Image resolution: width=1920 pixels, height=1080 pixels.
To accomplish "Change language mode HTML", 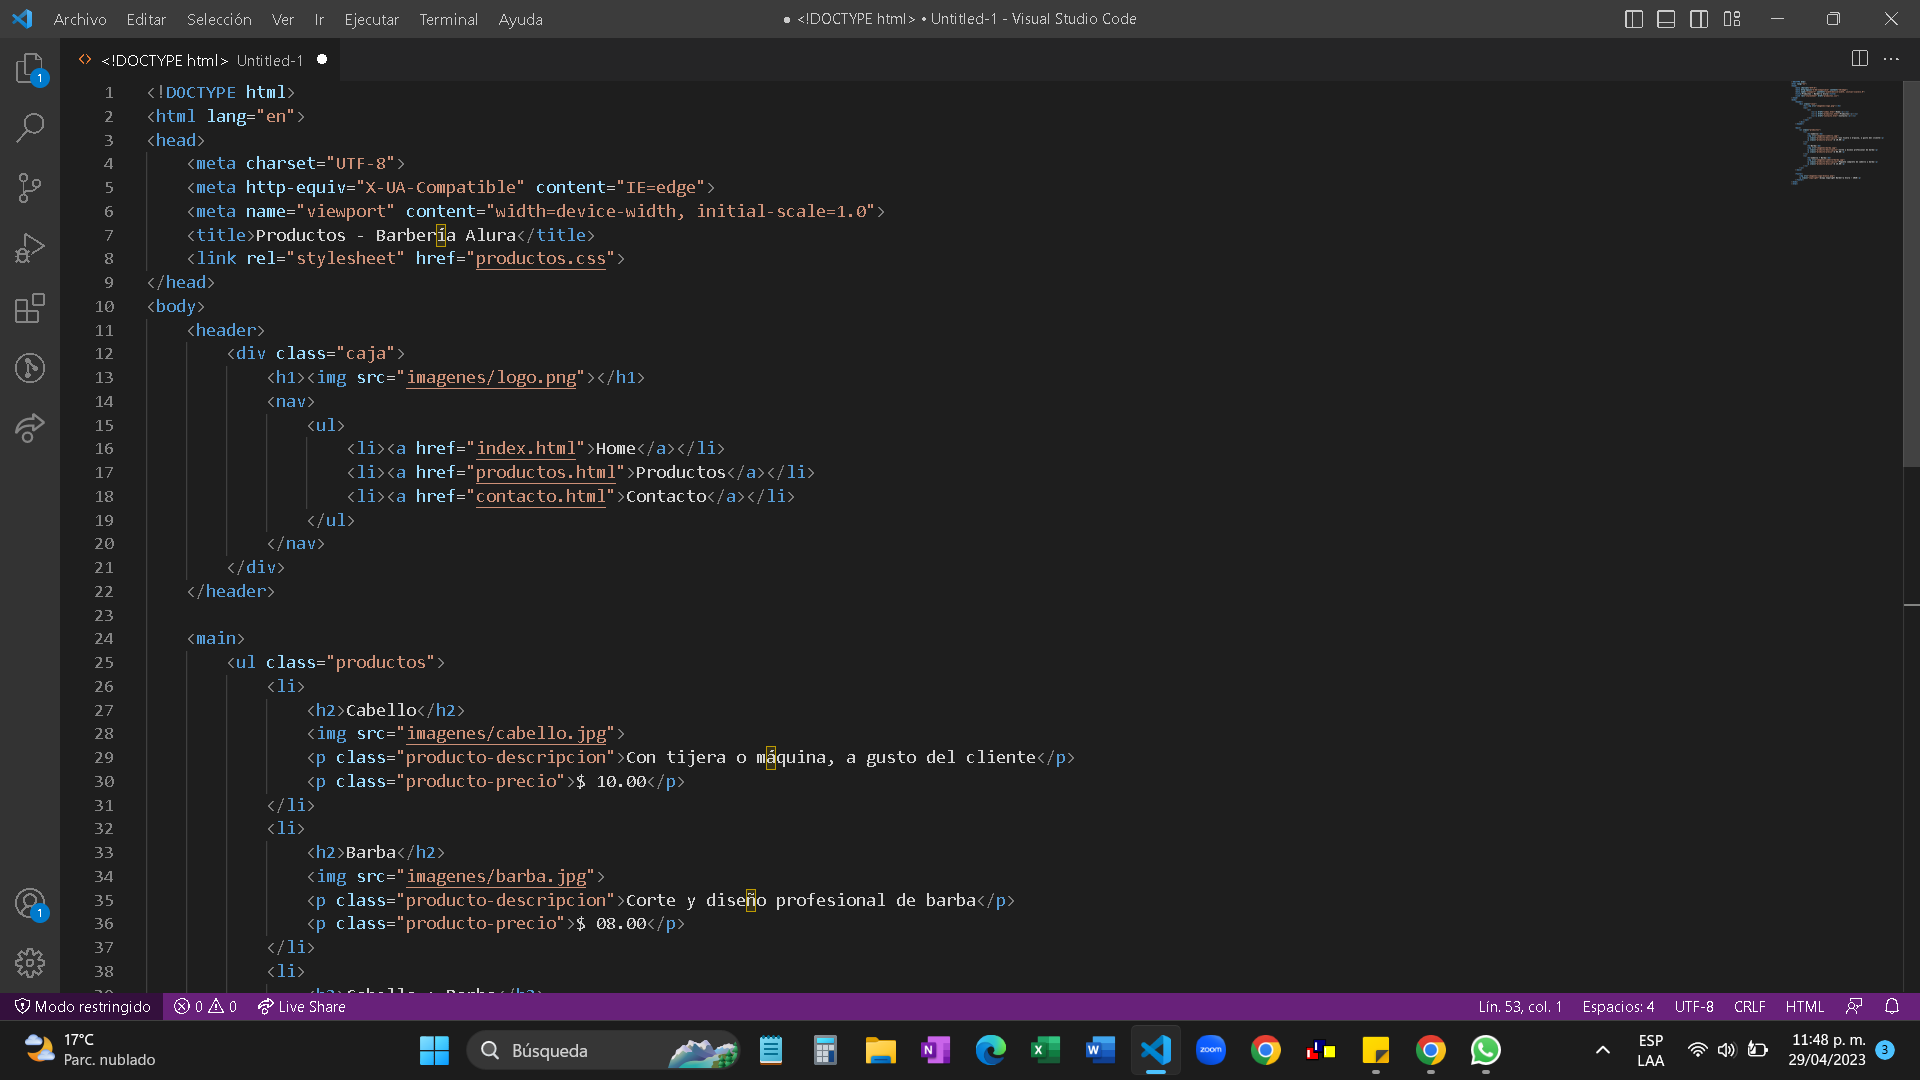I will coord(1805,1006).
